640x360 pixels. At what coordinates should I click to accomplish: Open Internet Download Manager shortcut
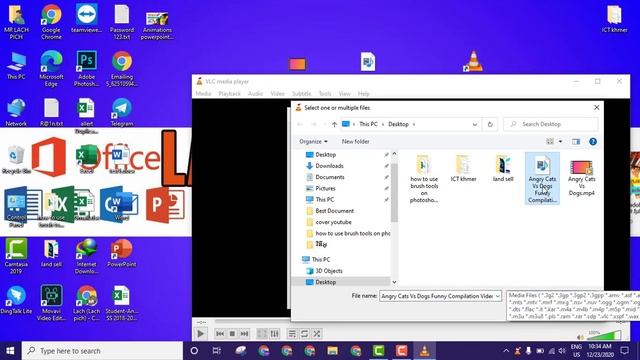[87, 256]
